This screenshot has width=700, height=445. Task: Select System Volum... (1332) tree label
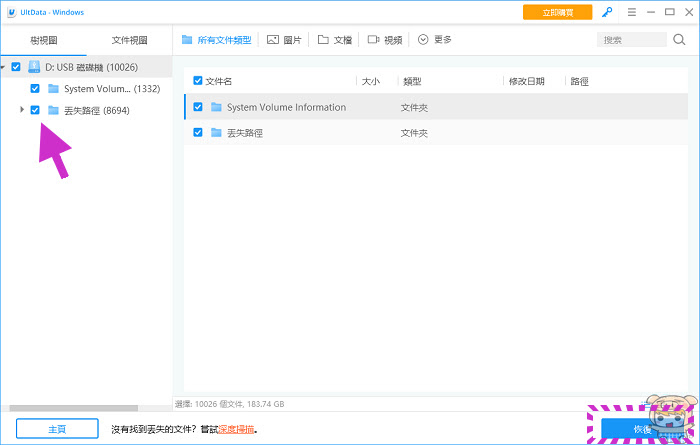[x=112, y=89]
